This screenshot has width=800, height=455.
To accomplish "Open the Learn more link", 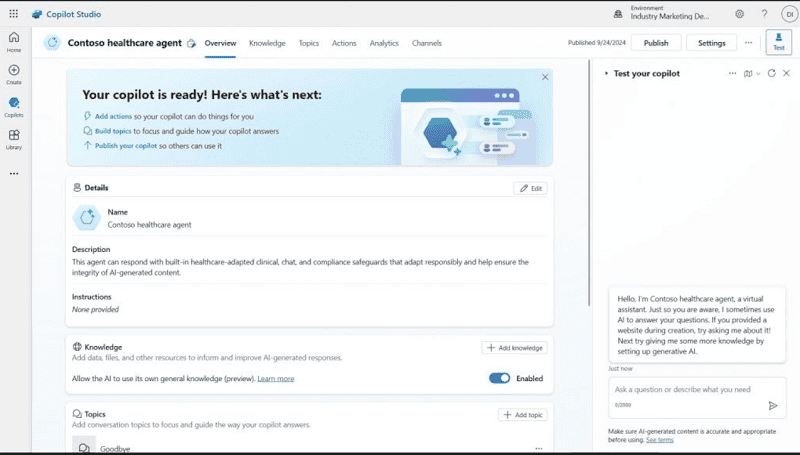I will [x=276, y=378].
